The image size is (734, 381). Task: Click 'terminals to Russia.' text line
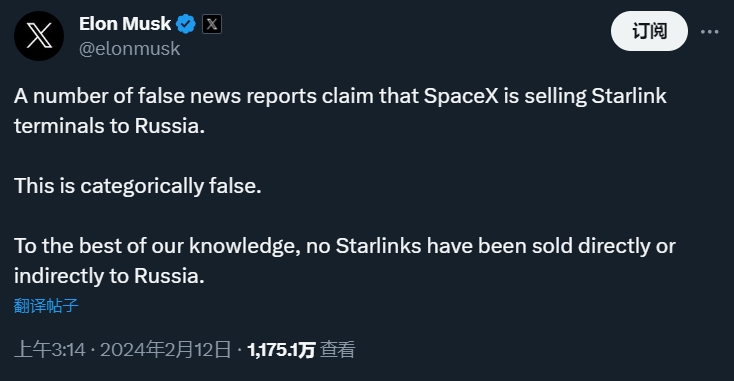tap(110, 126)
